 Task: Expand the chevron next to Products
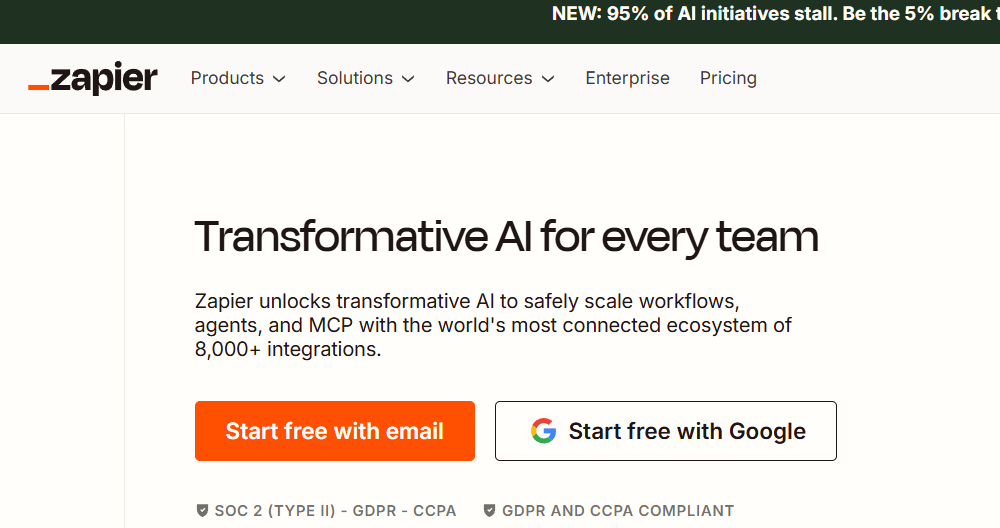(x=279, y=79)
